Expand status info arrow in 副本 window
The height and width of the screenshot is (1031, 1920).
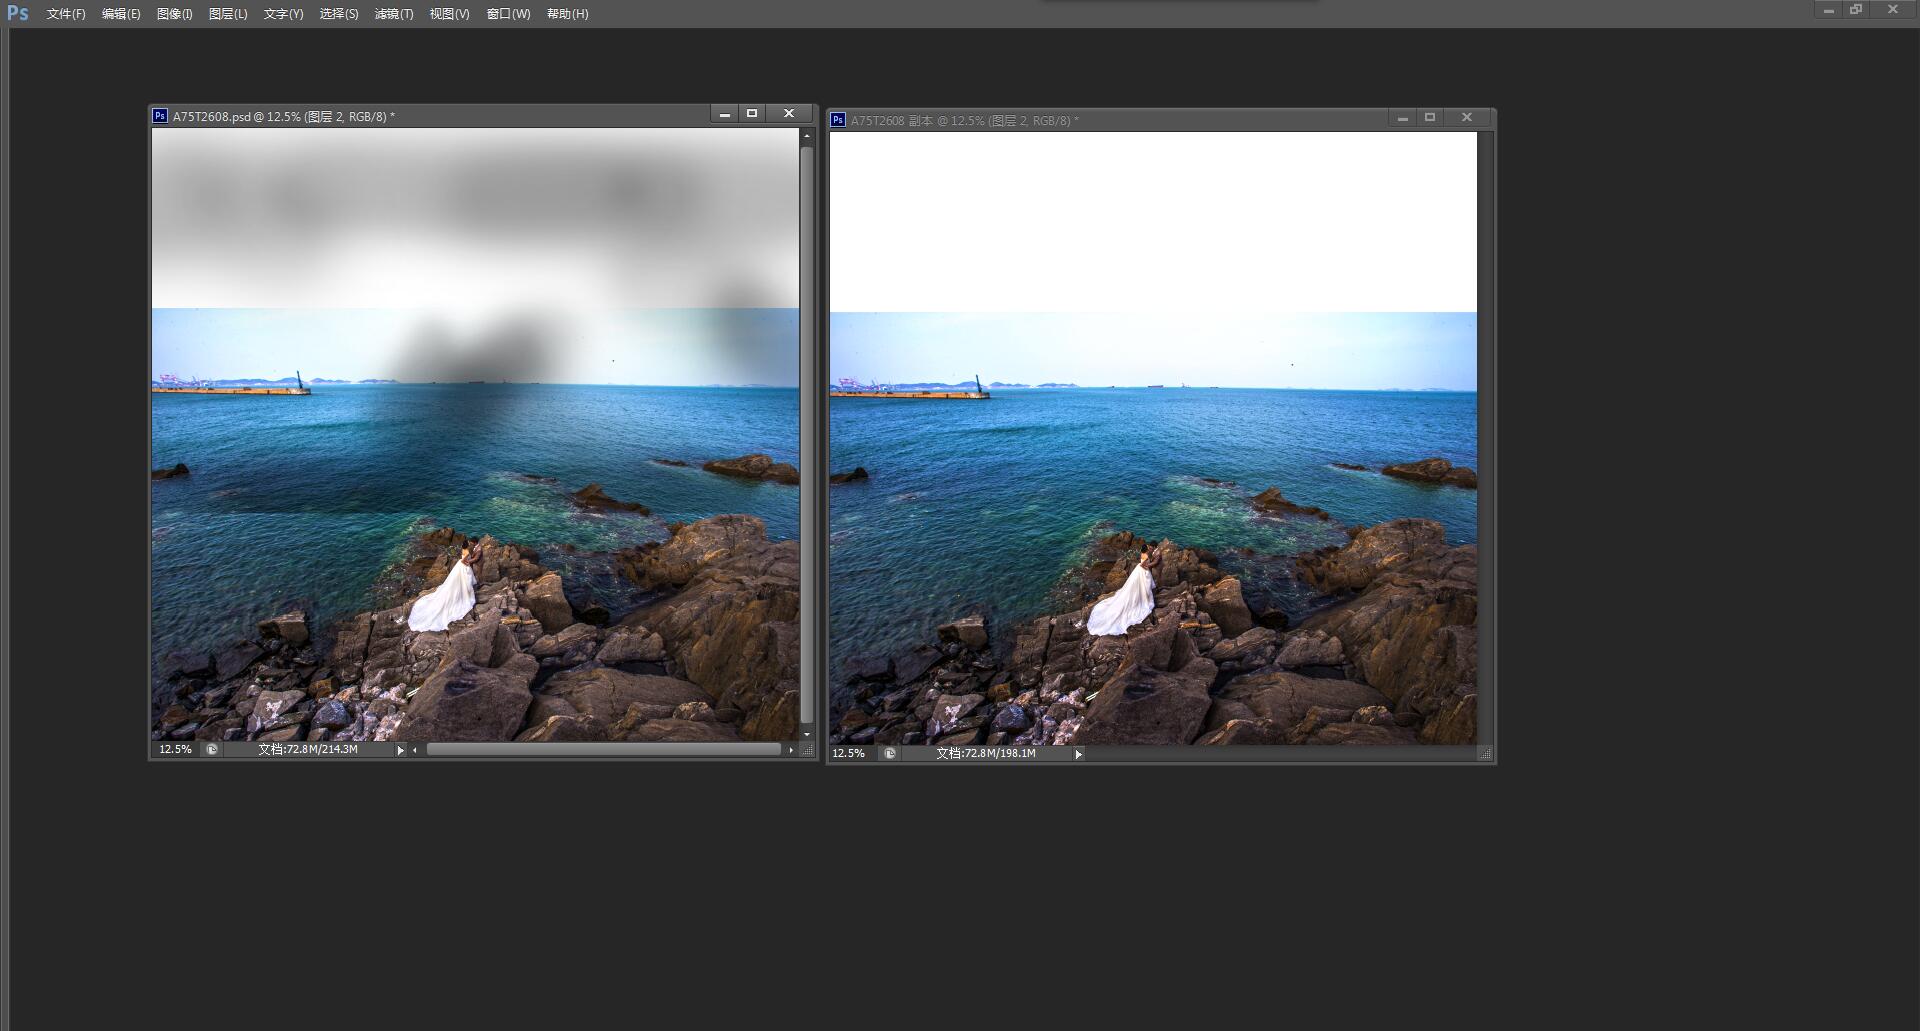tap(1078, 754)
